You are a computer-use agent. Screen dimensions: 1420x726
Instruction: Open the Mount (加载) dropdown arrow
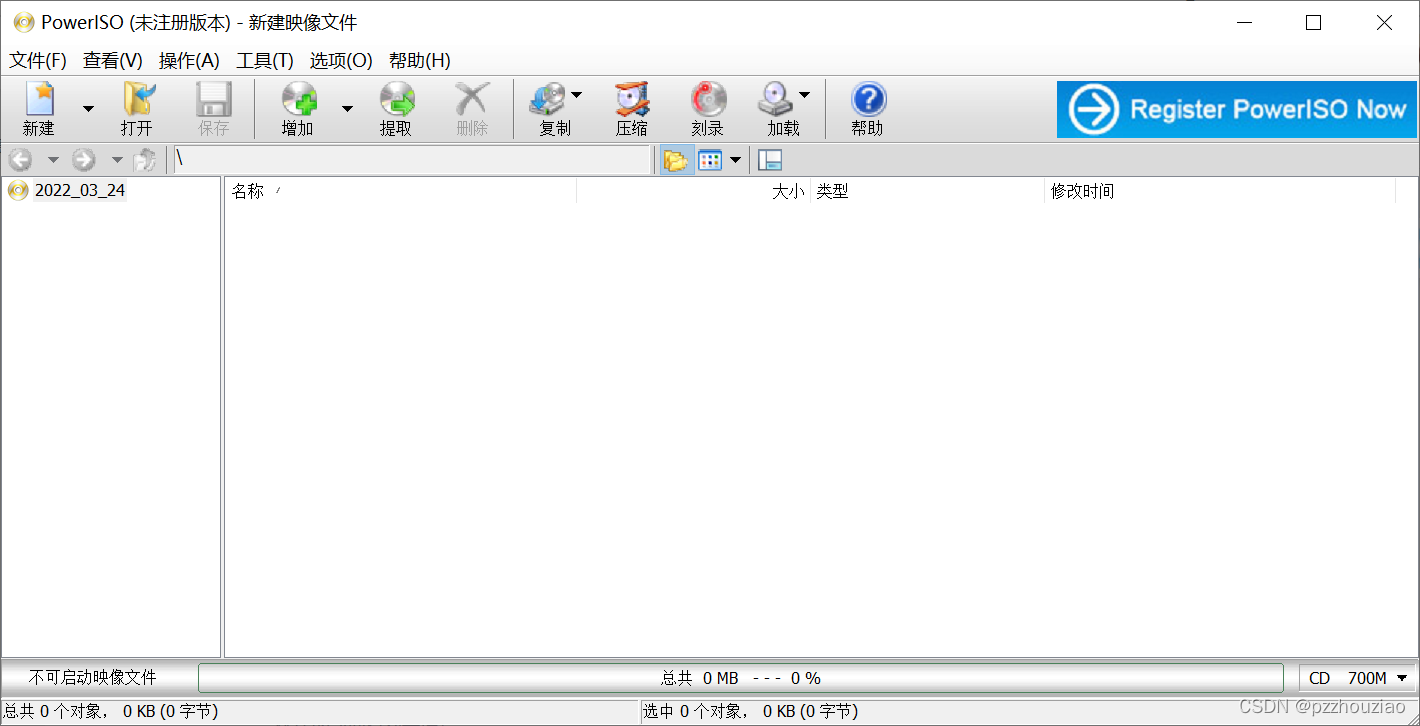804,95
